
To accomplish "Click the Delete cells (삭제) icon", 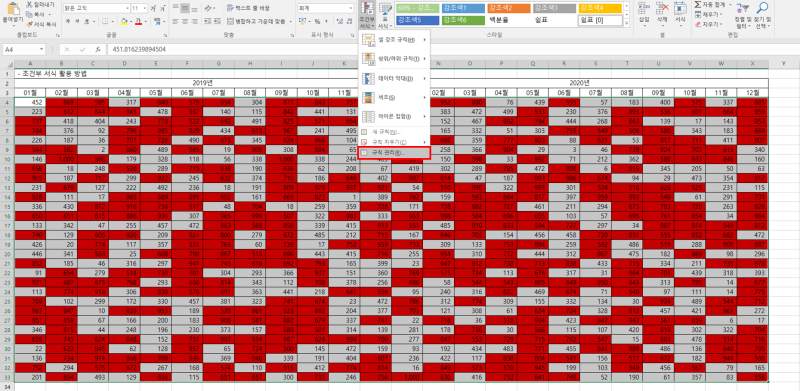I will (x=662, y=8).
